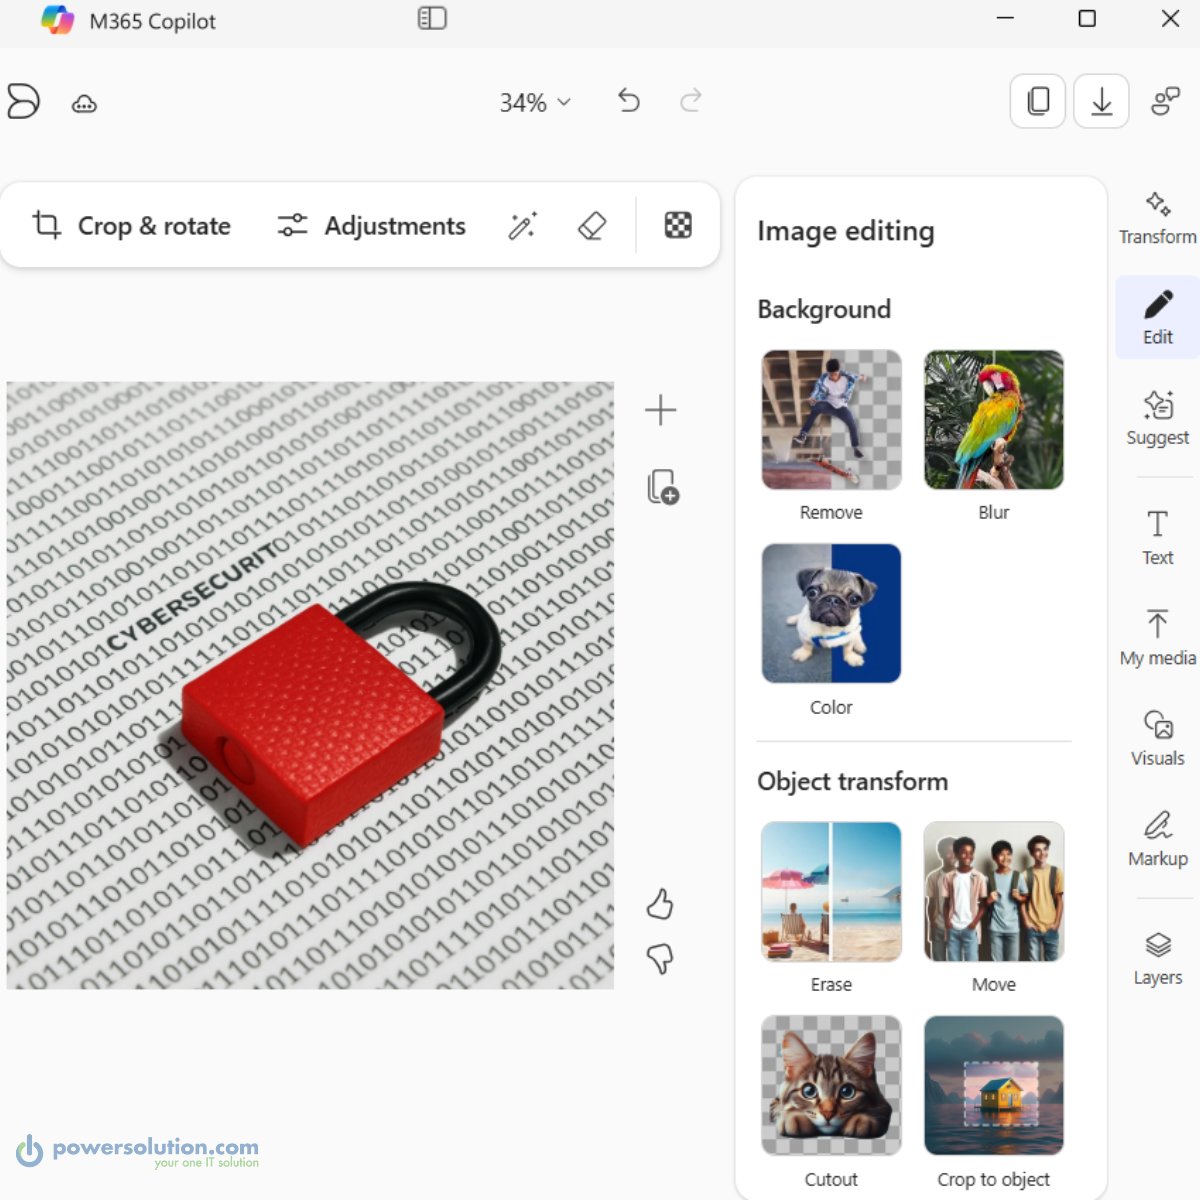
Task: Duplicate the page using the copy-plus icon
Action: click(662, 487)
